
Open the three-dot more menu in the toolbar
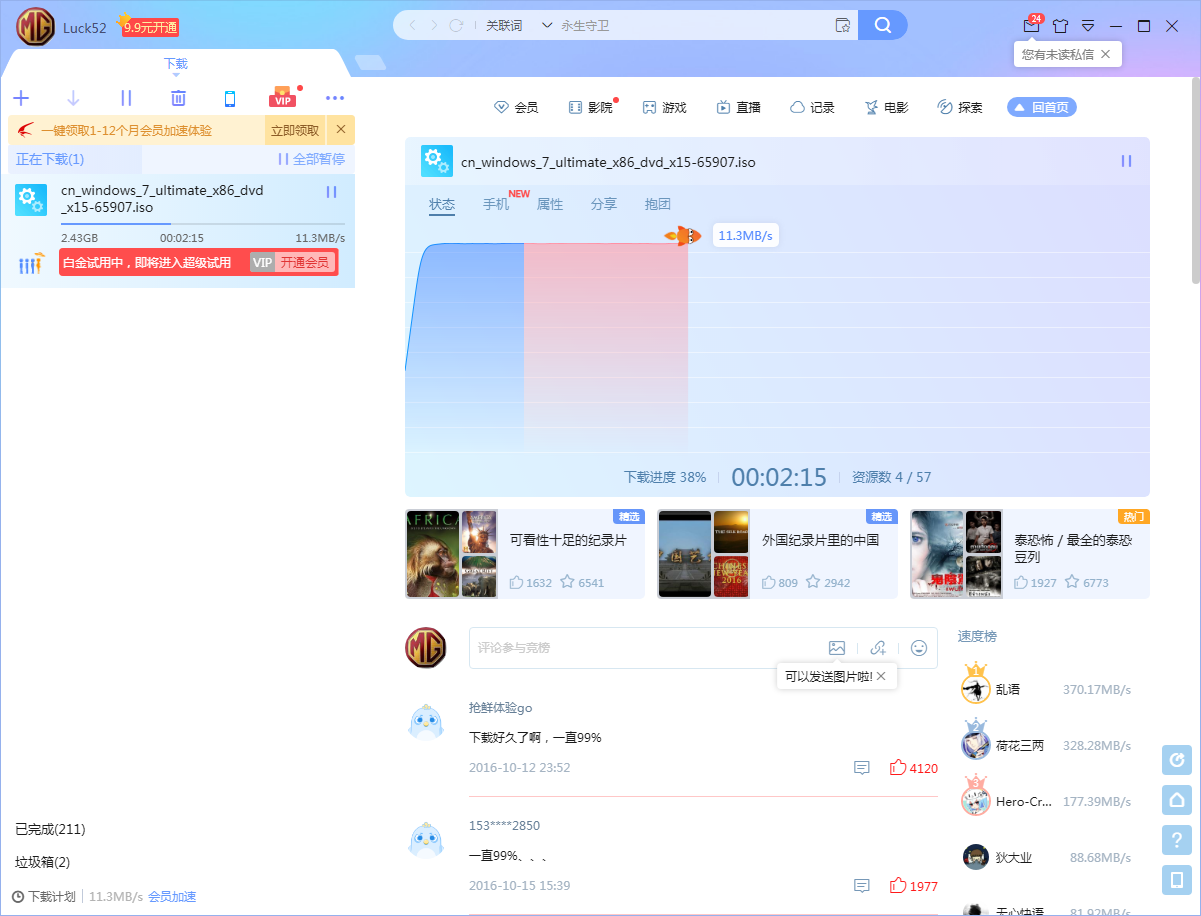(335, 98)
